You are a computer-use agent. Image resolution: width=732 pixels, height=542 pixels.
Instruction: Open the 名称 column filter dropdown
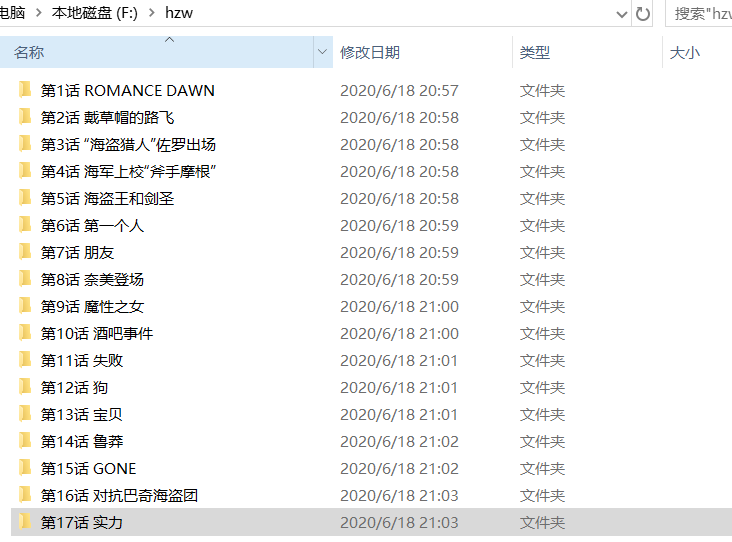coord(322,52)
